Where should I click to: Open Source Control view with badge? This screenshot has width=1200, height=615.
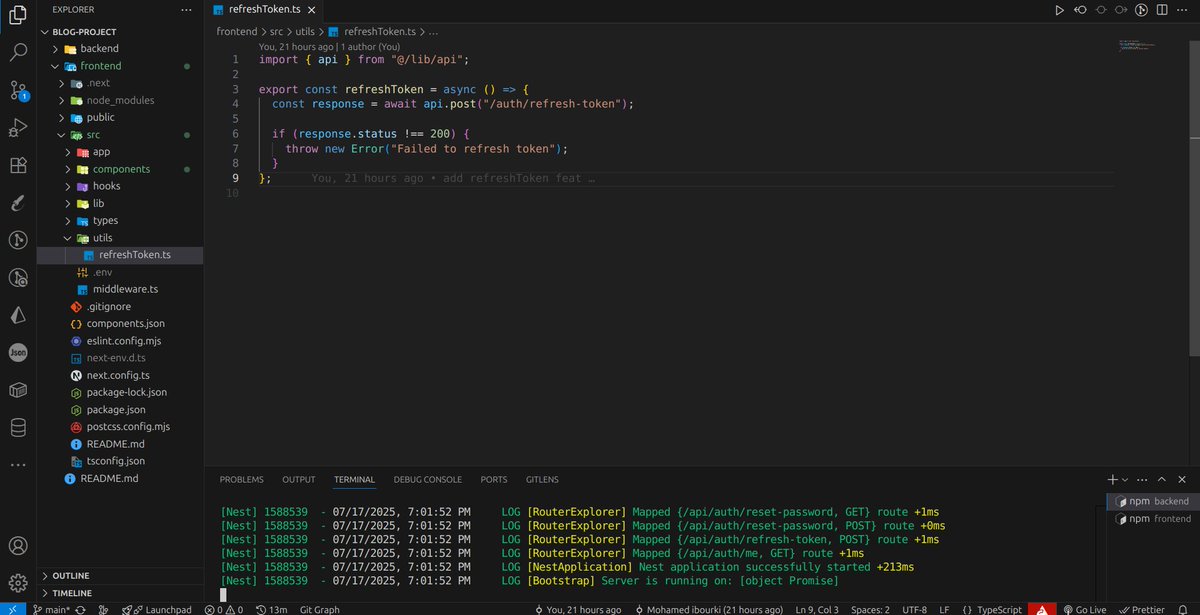point(17,91)
